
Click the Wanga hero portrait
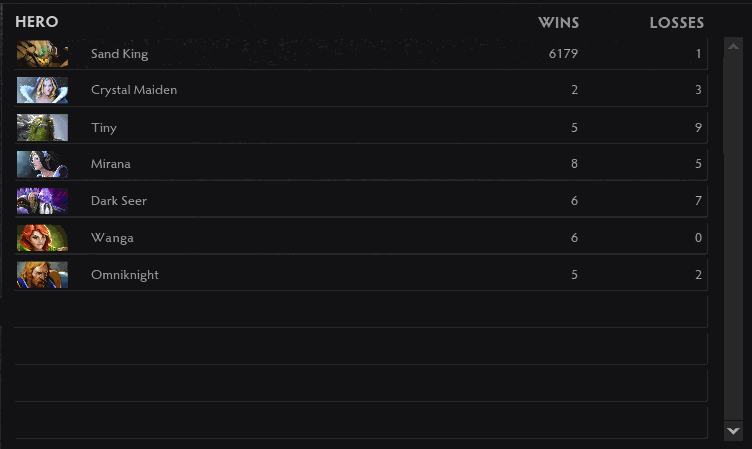click(x=42, y=238)
